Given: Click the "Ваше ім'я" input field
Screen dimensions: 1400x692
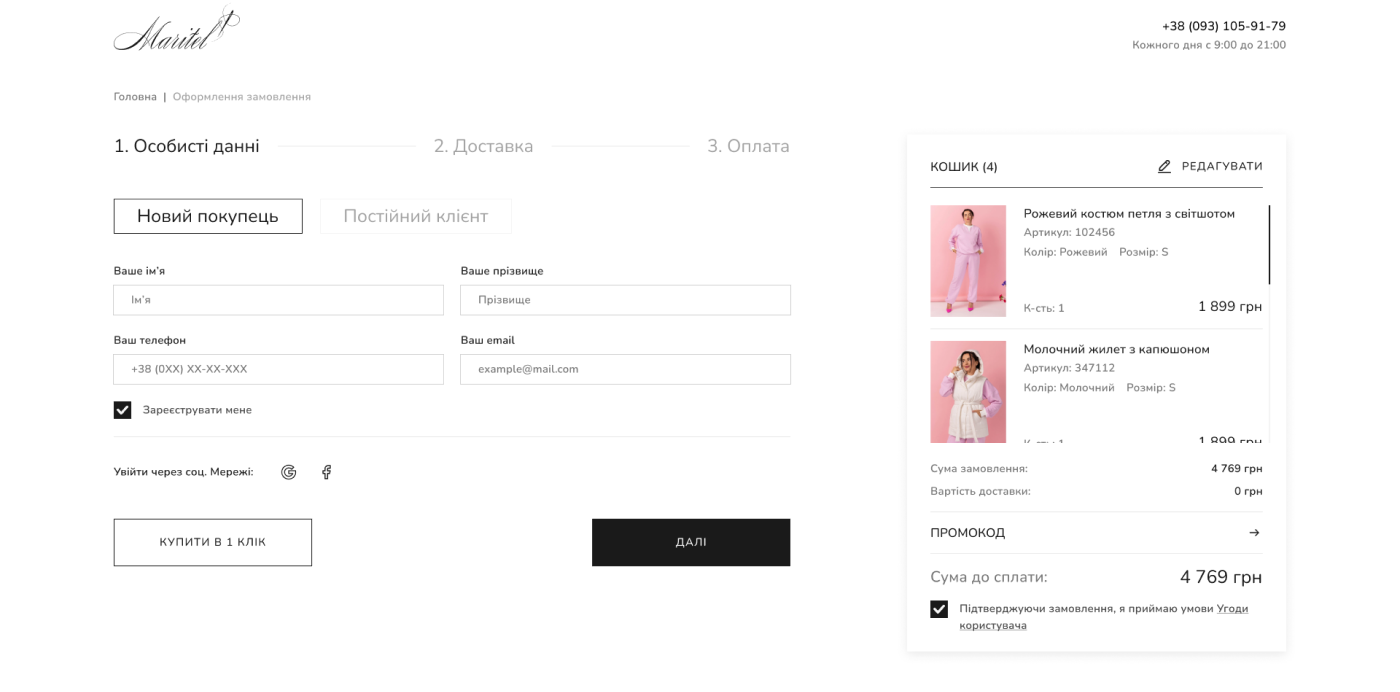Looking at the screenshot, I should [278, 300].
